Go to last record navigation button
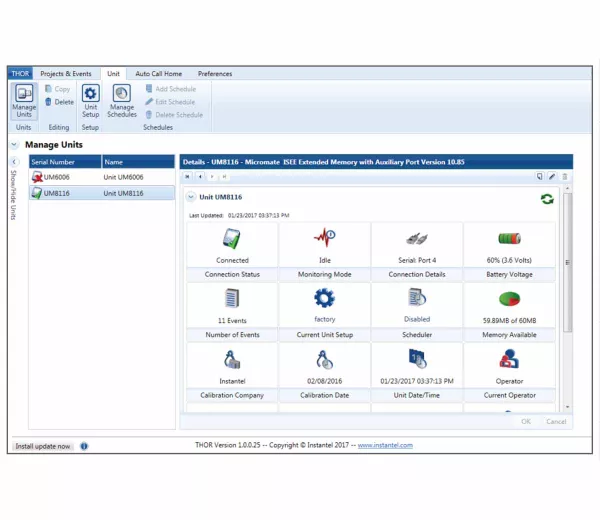The image size is (600, 520). point(224,176)
